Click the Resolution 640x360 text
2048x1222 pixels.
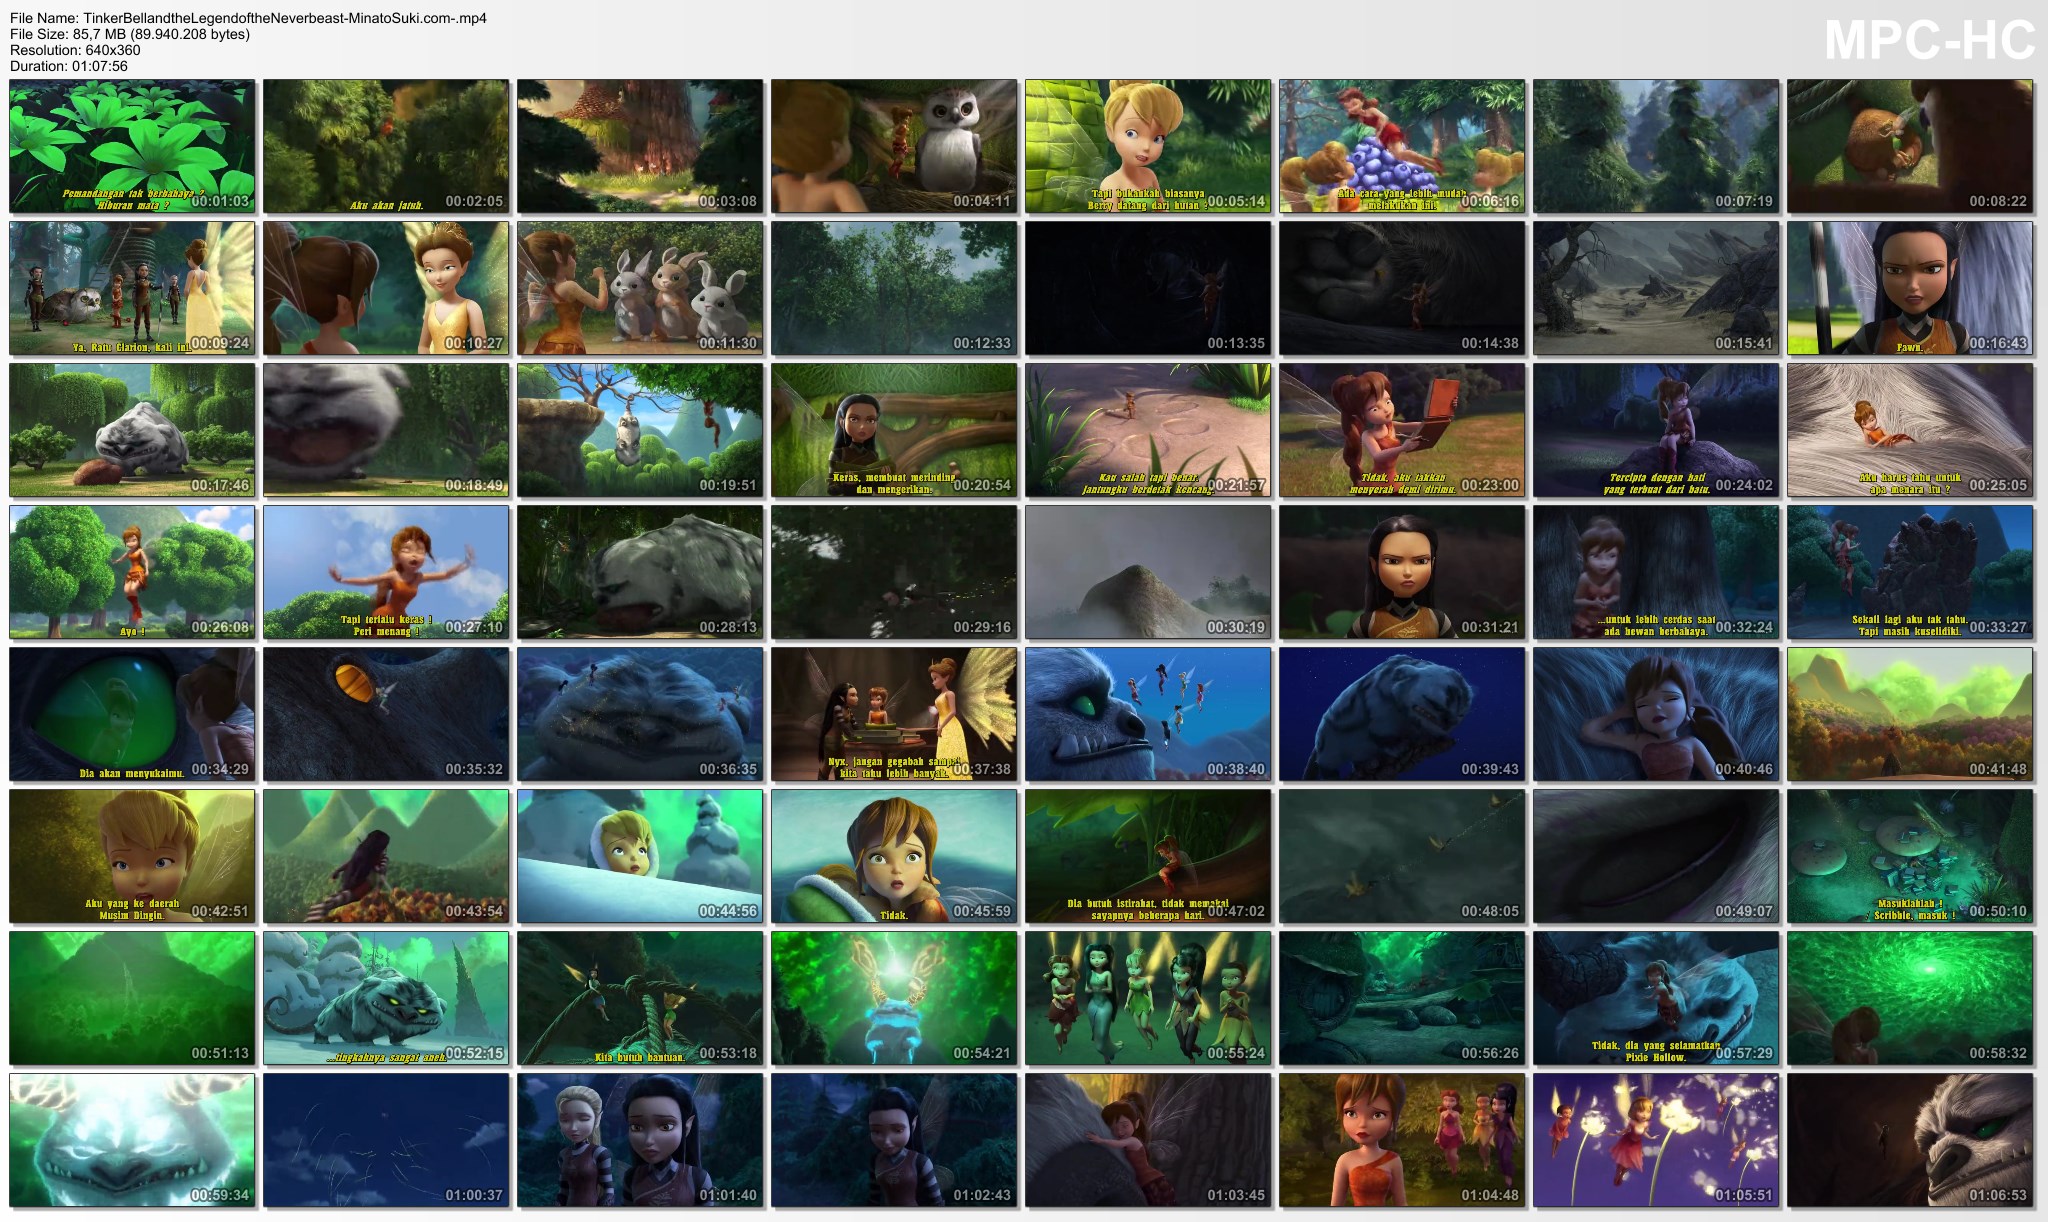pos(75,50)
